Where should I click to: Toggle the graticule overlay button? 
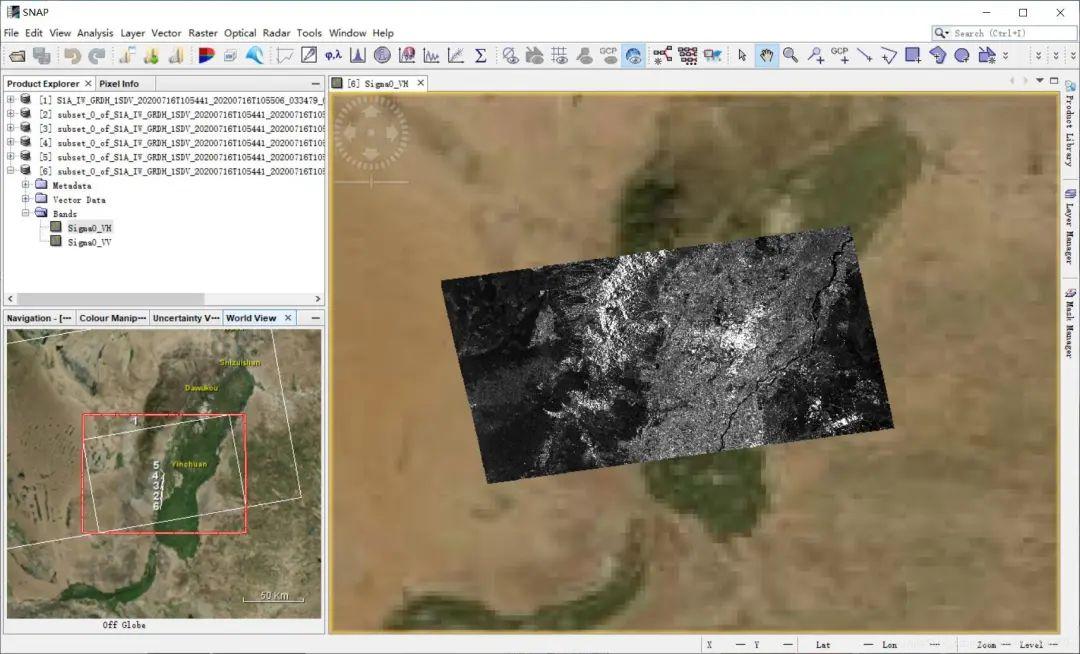[x=559, y=56]
